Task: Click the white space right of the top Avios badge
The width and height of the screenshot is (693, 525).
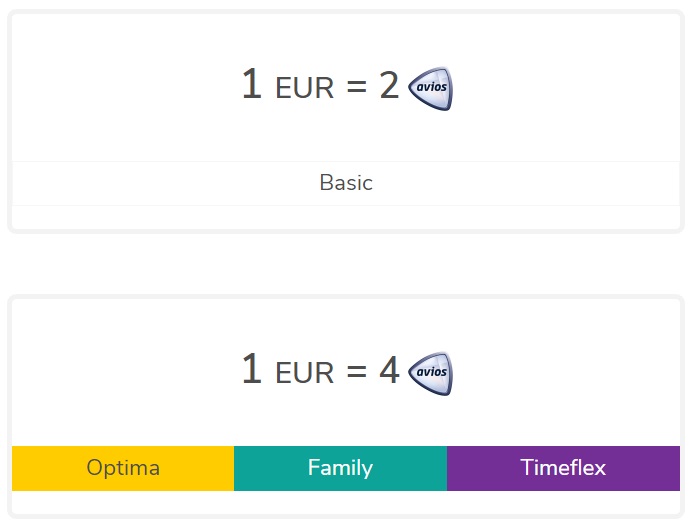Action: (x=560, y=88)
